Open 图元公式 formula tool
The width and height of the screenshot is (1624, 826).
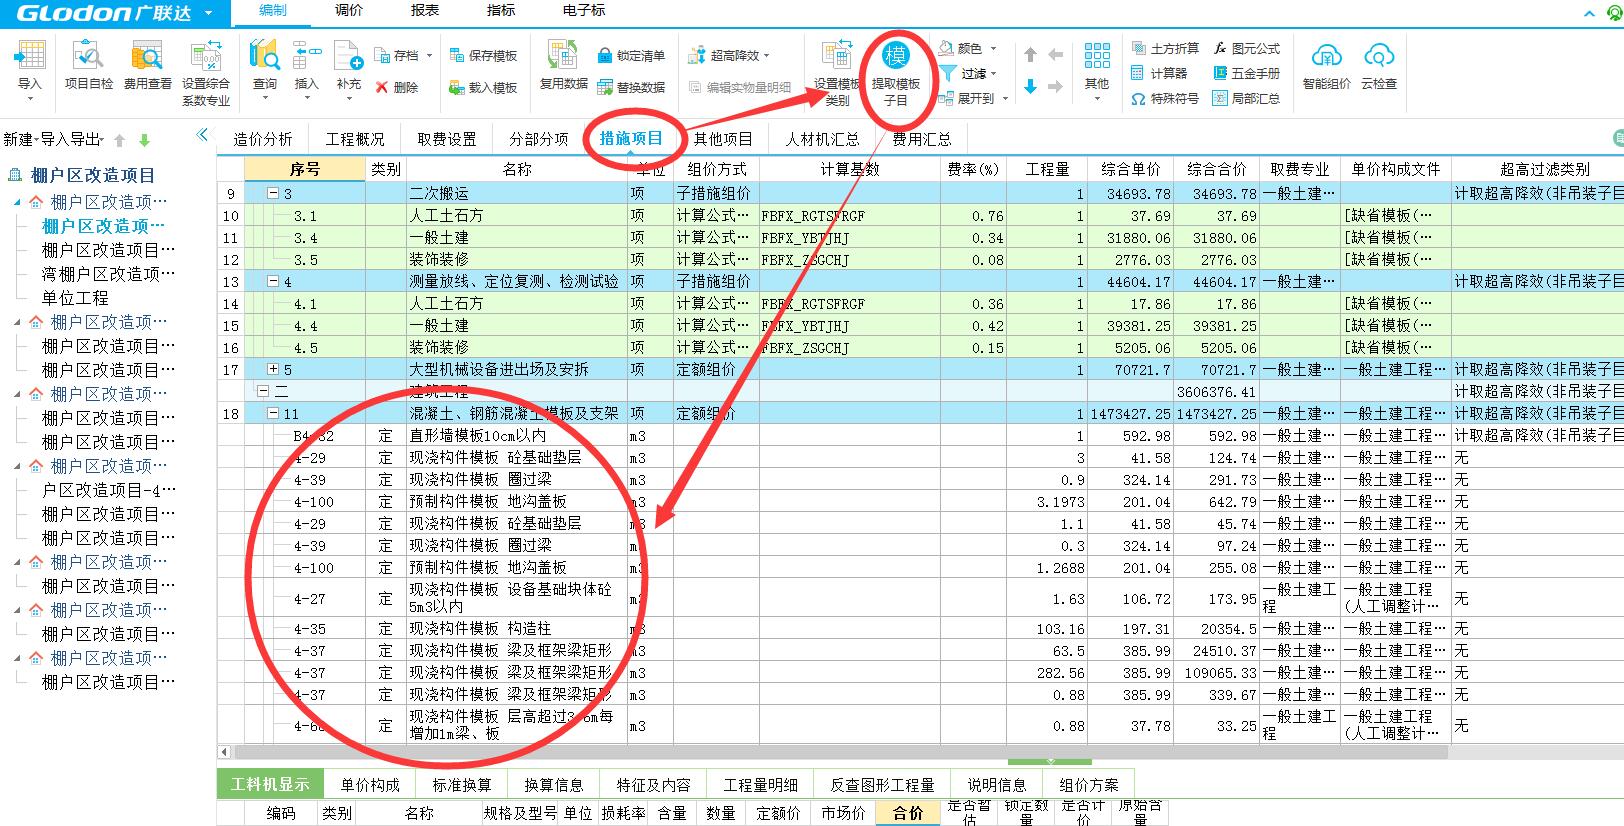1247,48
